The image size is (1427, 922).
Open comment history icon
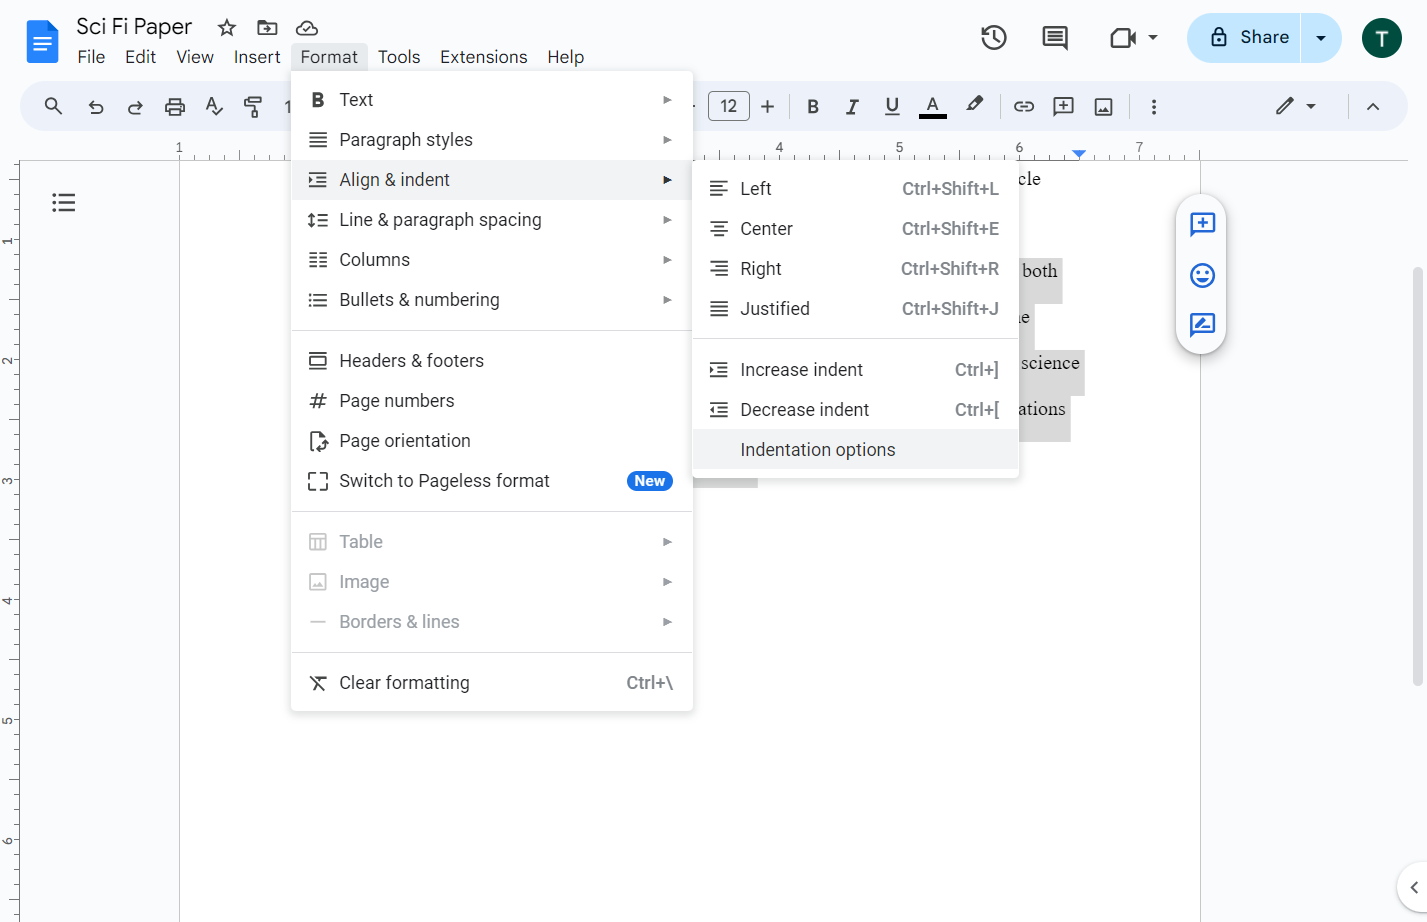[x=1055, y=38]
